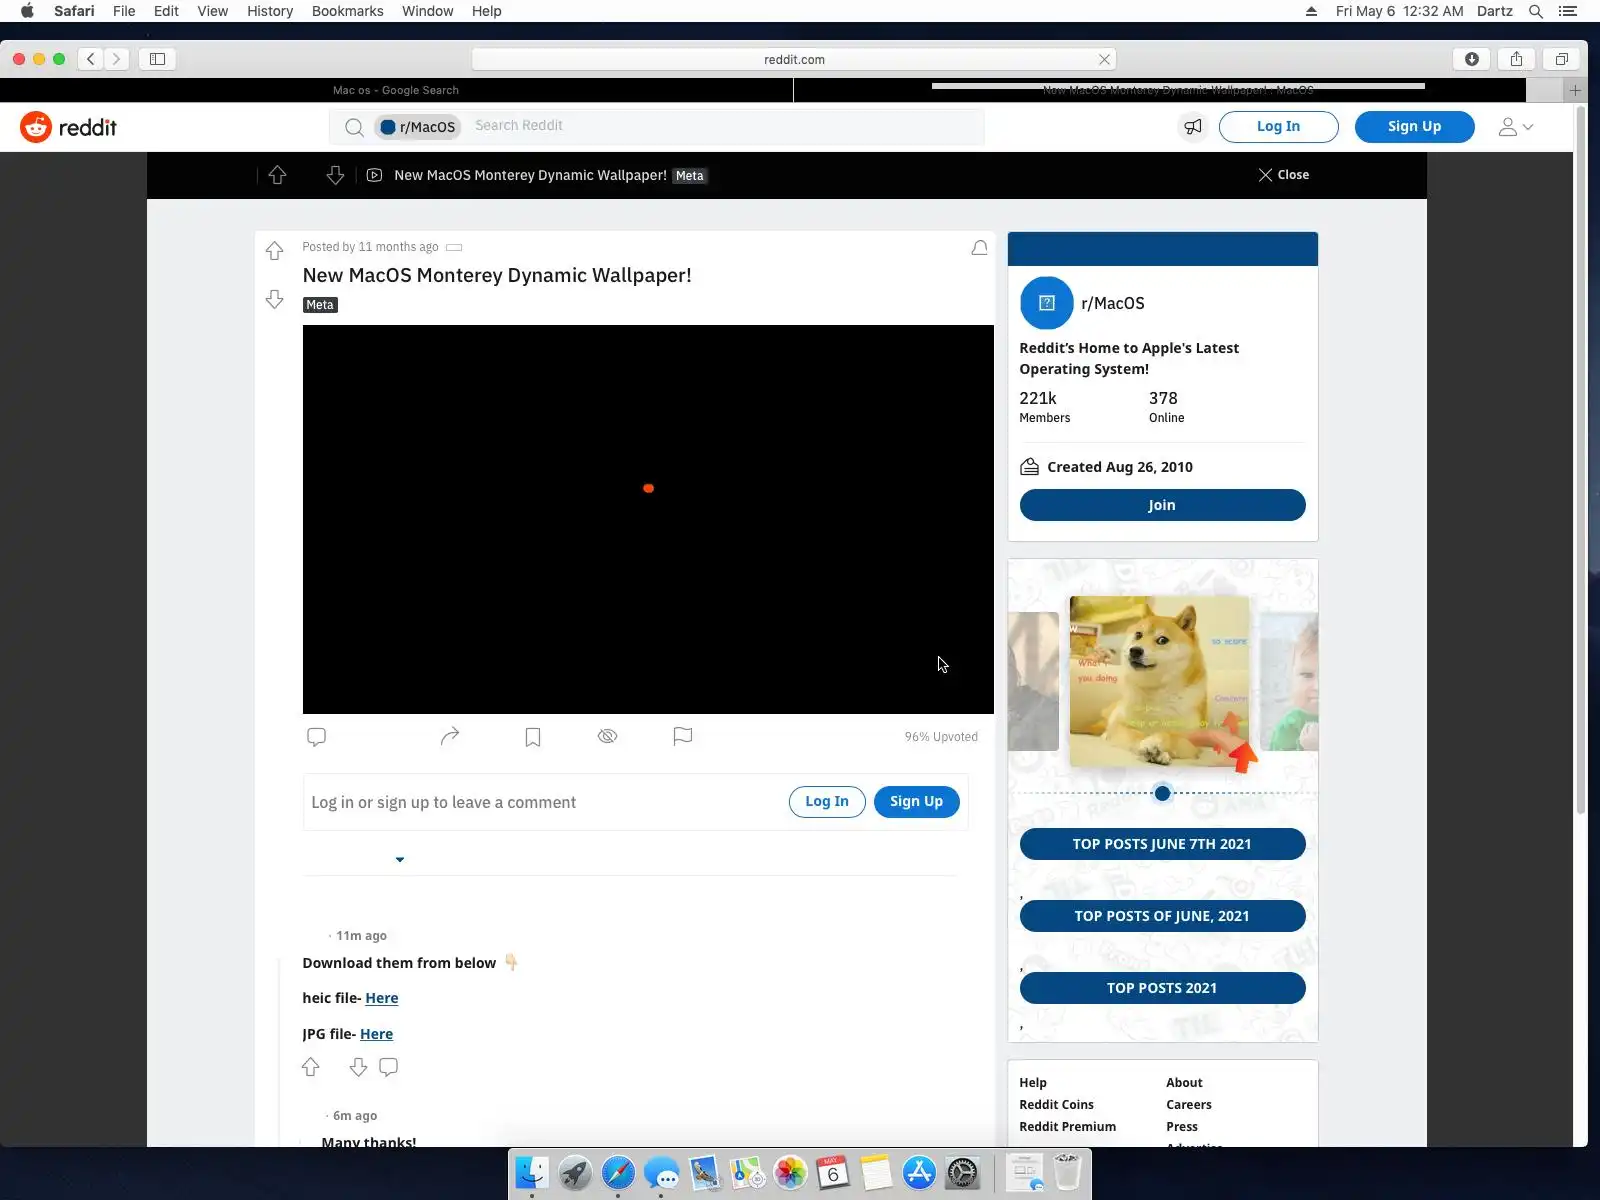Upvote the post beside the Posted by line
The height and width of the screenshot is (1200, 1600).
coord(275,250)
